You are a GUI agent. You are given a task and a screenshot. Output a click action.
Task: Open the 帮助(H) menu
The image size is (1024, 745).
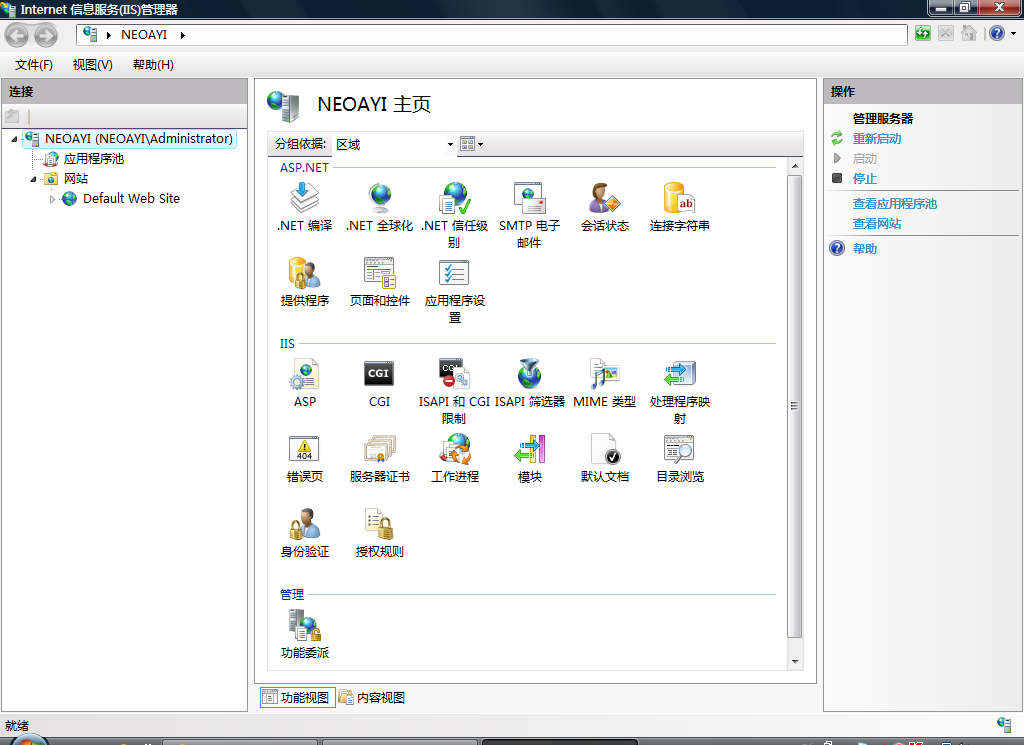pos(153,65)
